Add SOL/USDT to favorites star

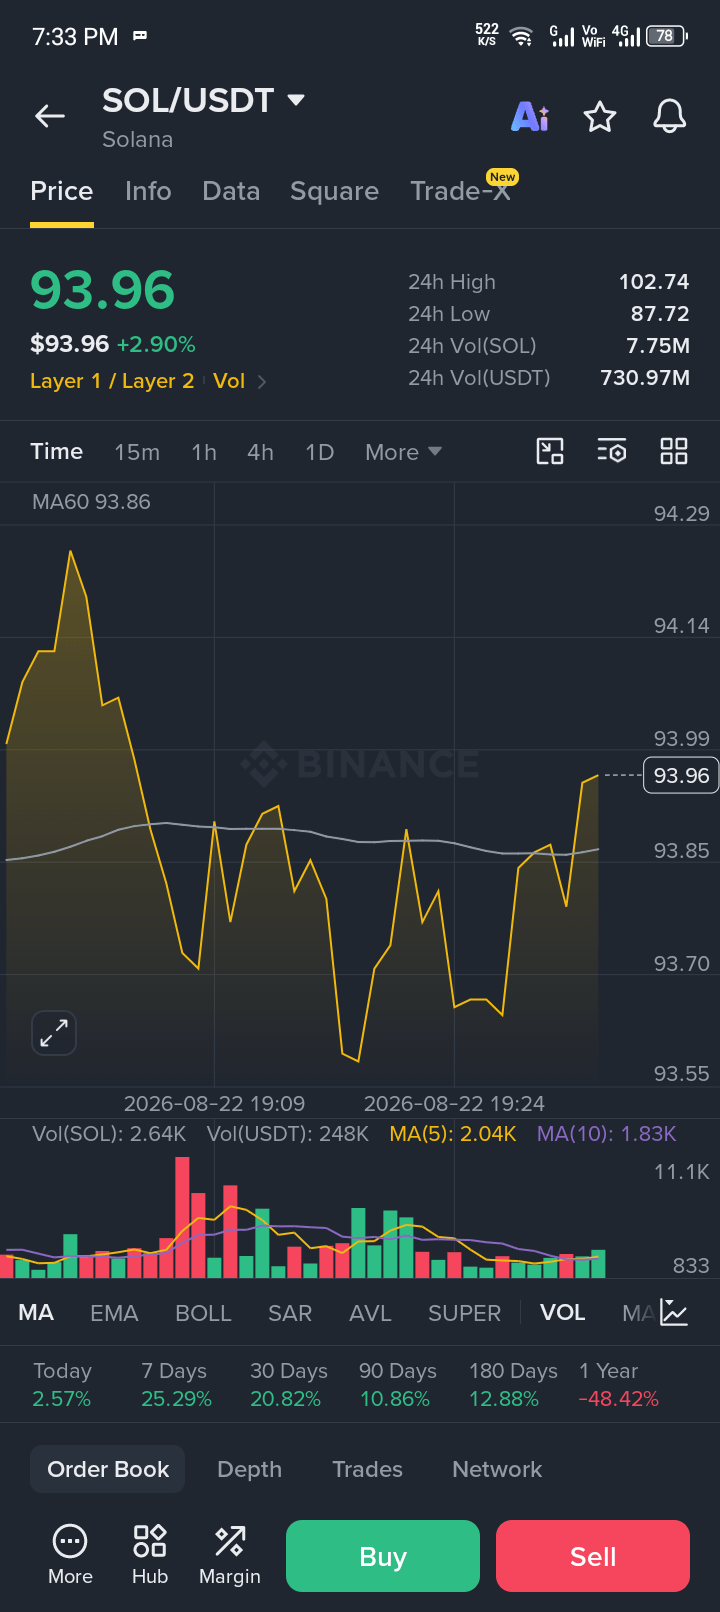coord(600,117)
